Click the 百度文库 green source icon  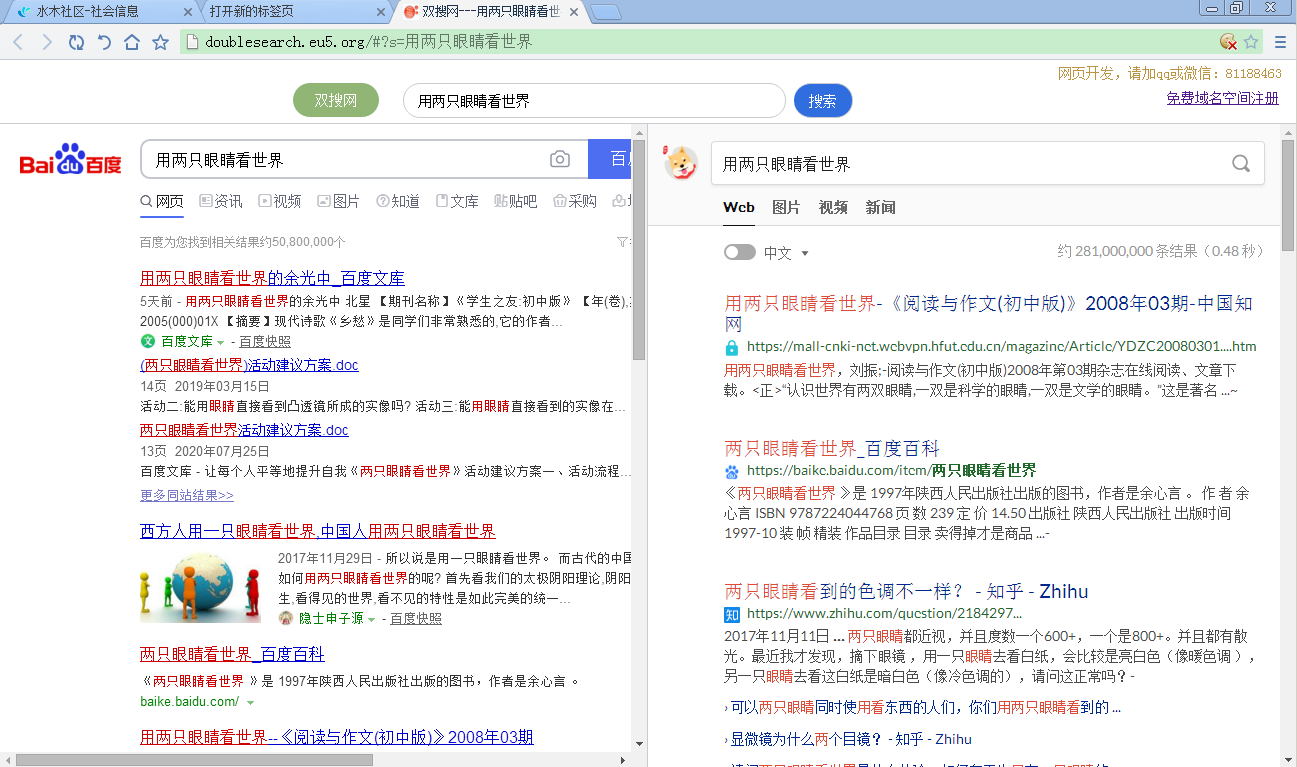(148, 342)
